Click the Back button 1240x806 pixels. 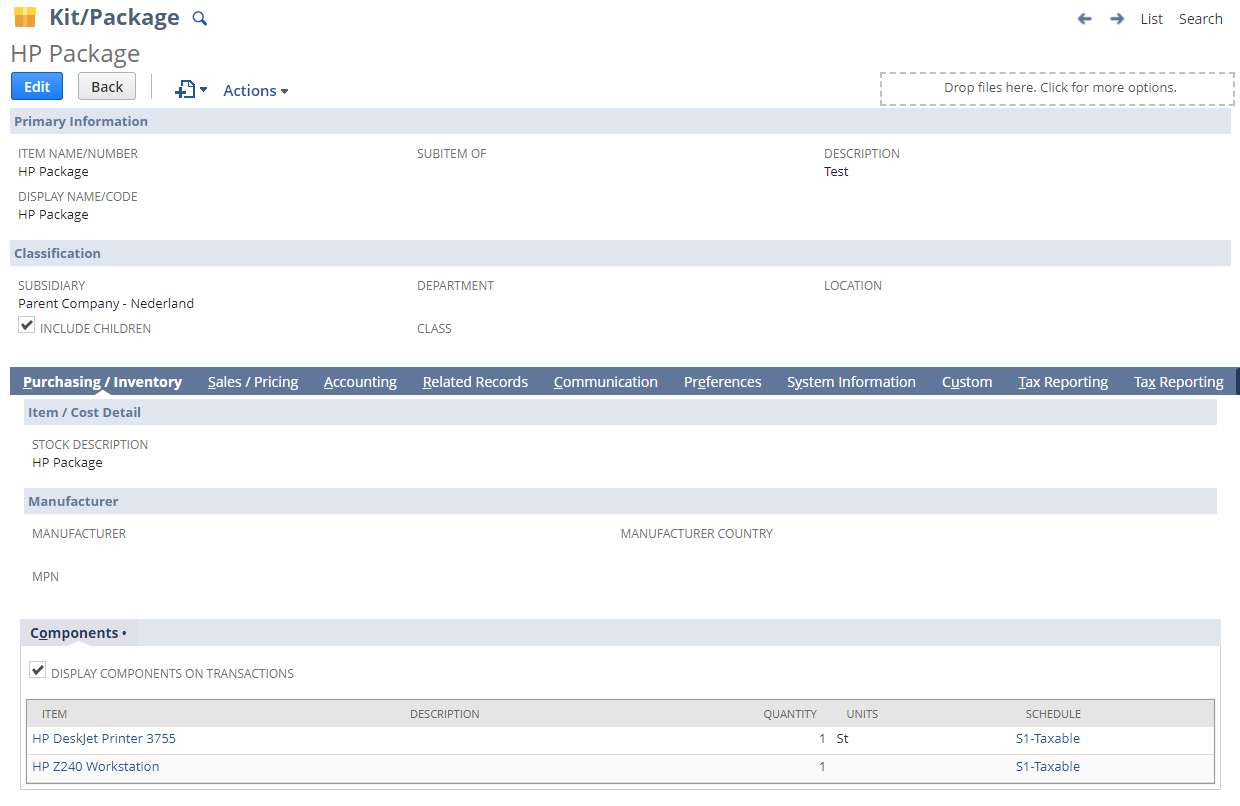tap(107, 86)
